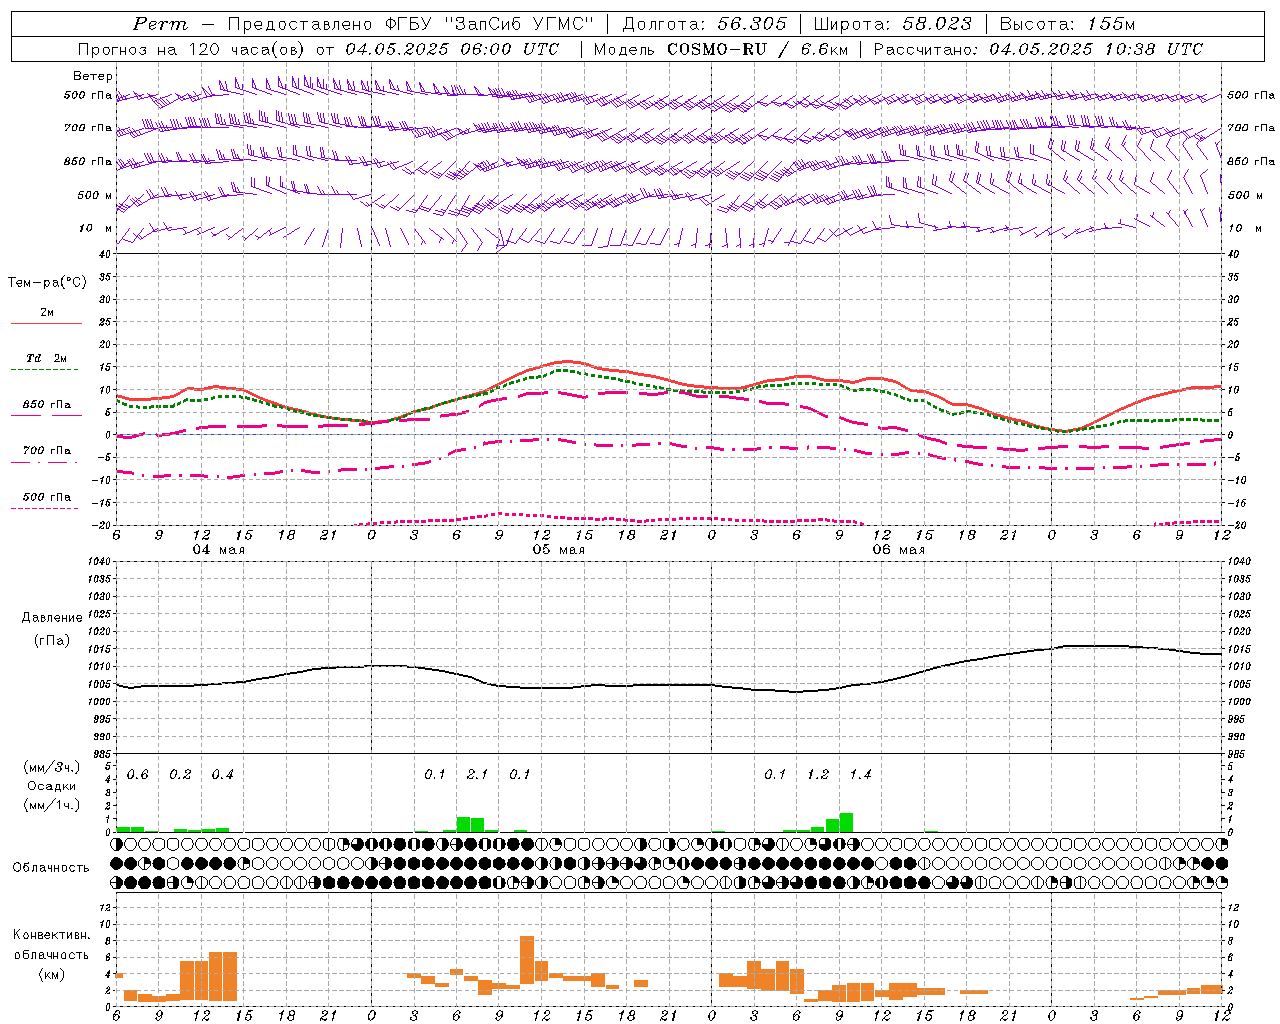The width and height of the screenshot is (1280, 1024).
Task: Click the tallest orange convective cloud bar on 05 мая
Action: coord(527,960)
